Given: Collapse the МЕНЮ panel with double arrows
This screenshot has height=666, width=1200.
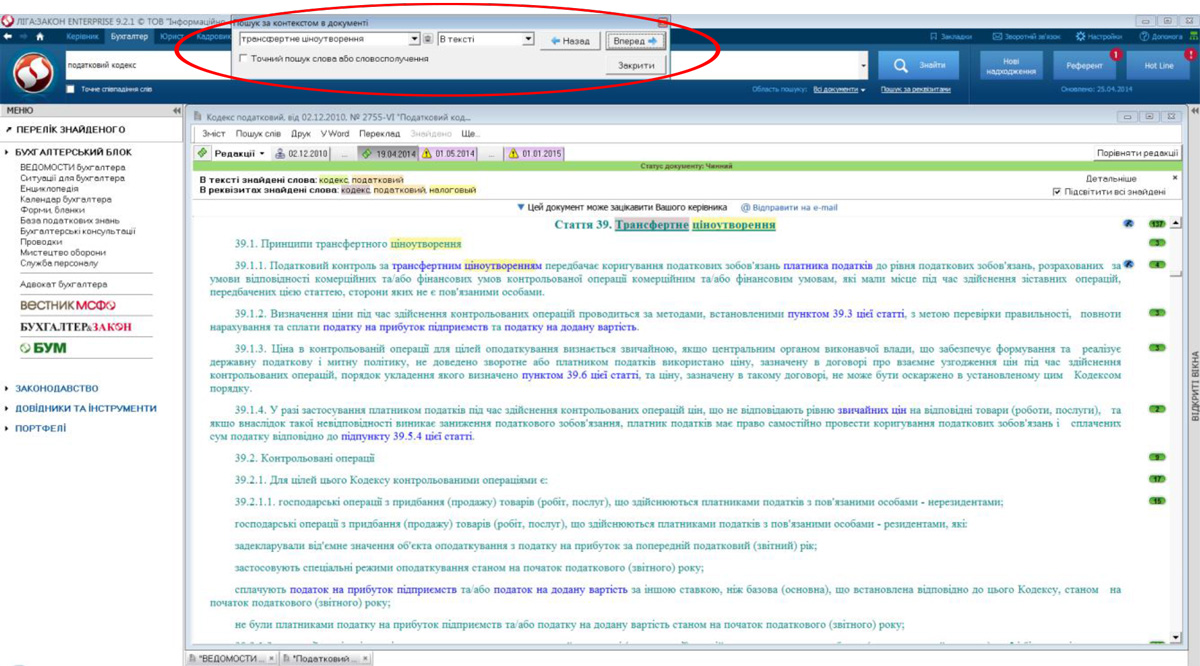Looking at the screenshot, I should tap(177, 110).
